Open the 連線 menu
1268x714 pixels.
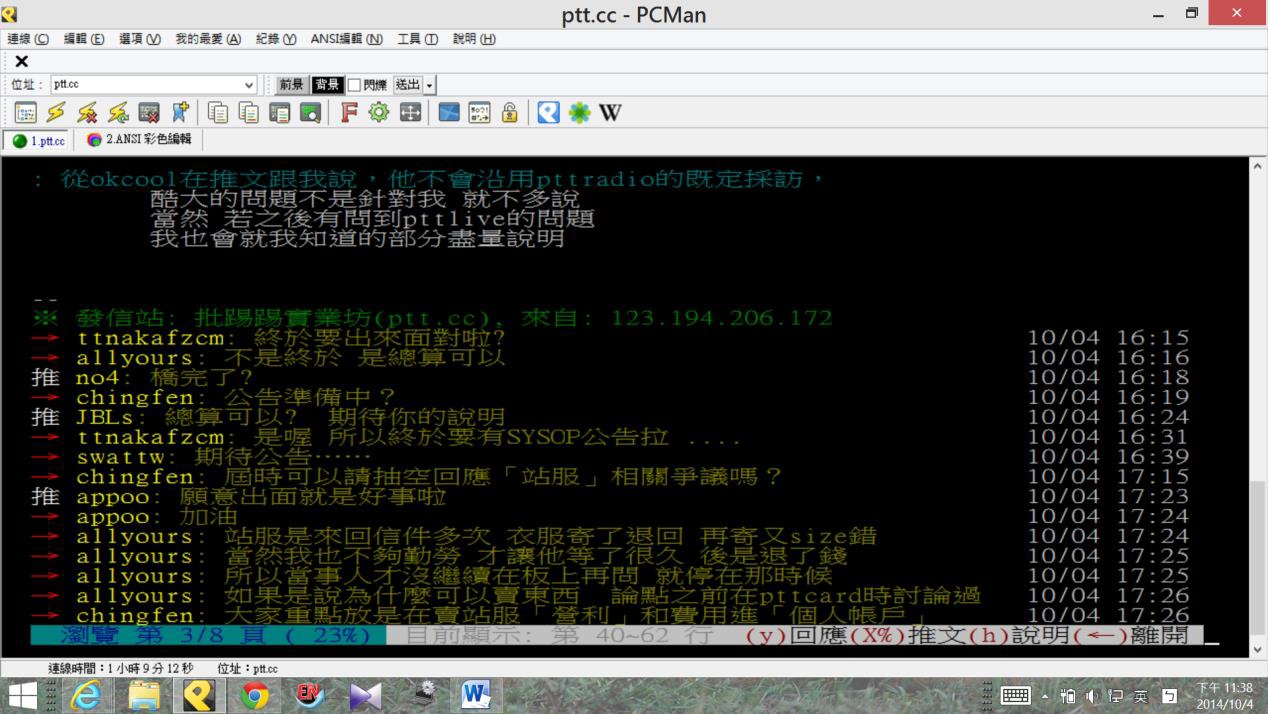28,39
